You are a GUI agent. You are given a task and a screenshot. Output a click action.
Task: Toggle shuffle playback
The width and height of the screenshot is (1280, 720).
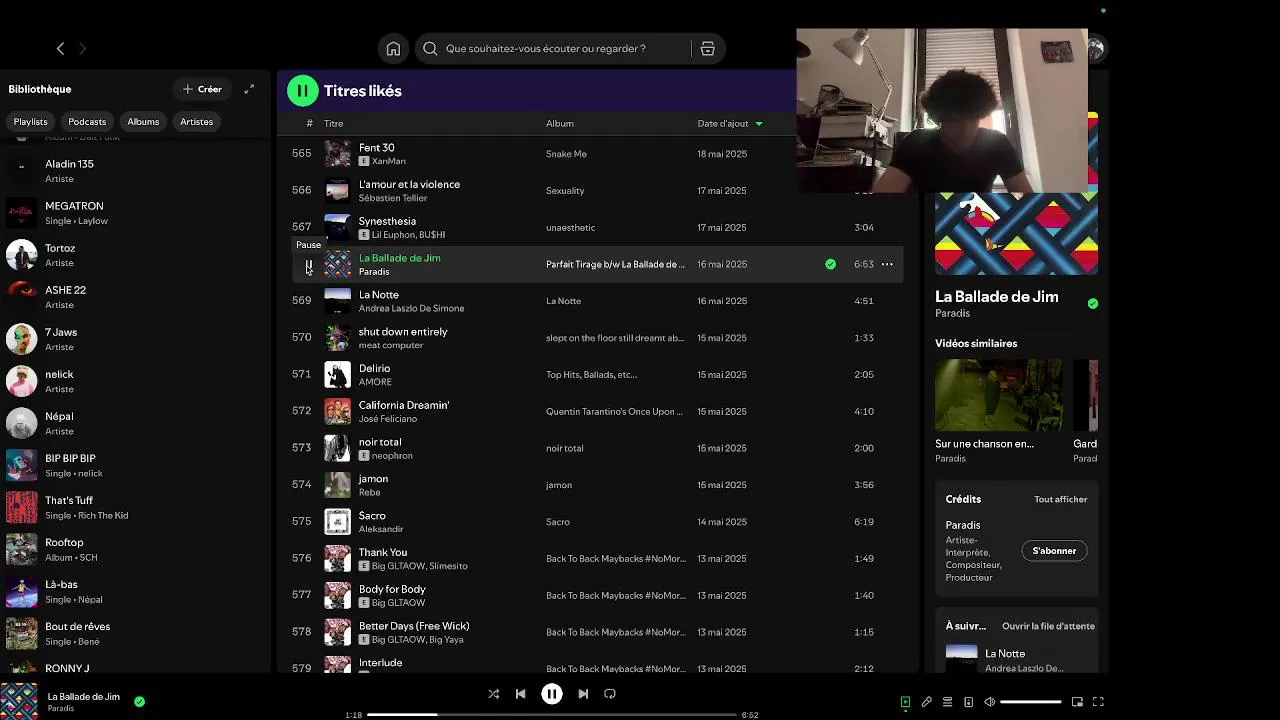click(493, 694)
